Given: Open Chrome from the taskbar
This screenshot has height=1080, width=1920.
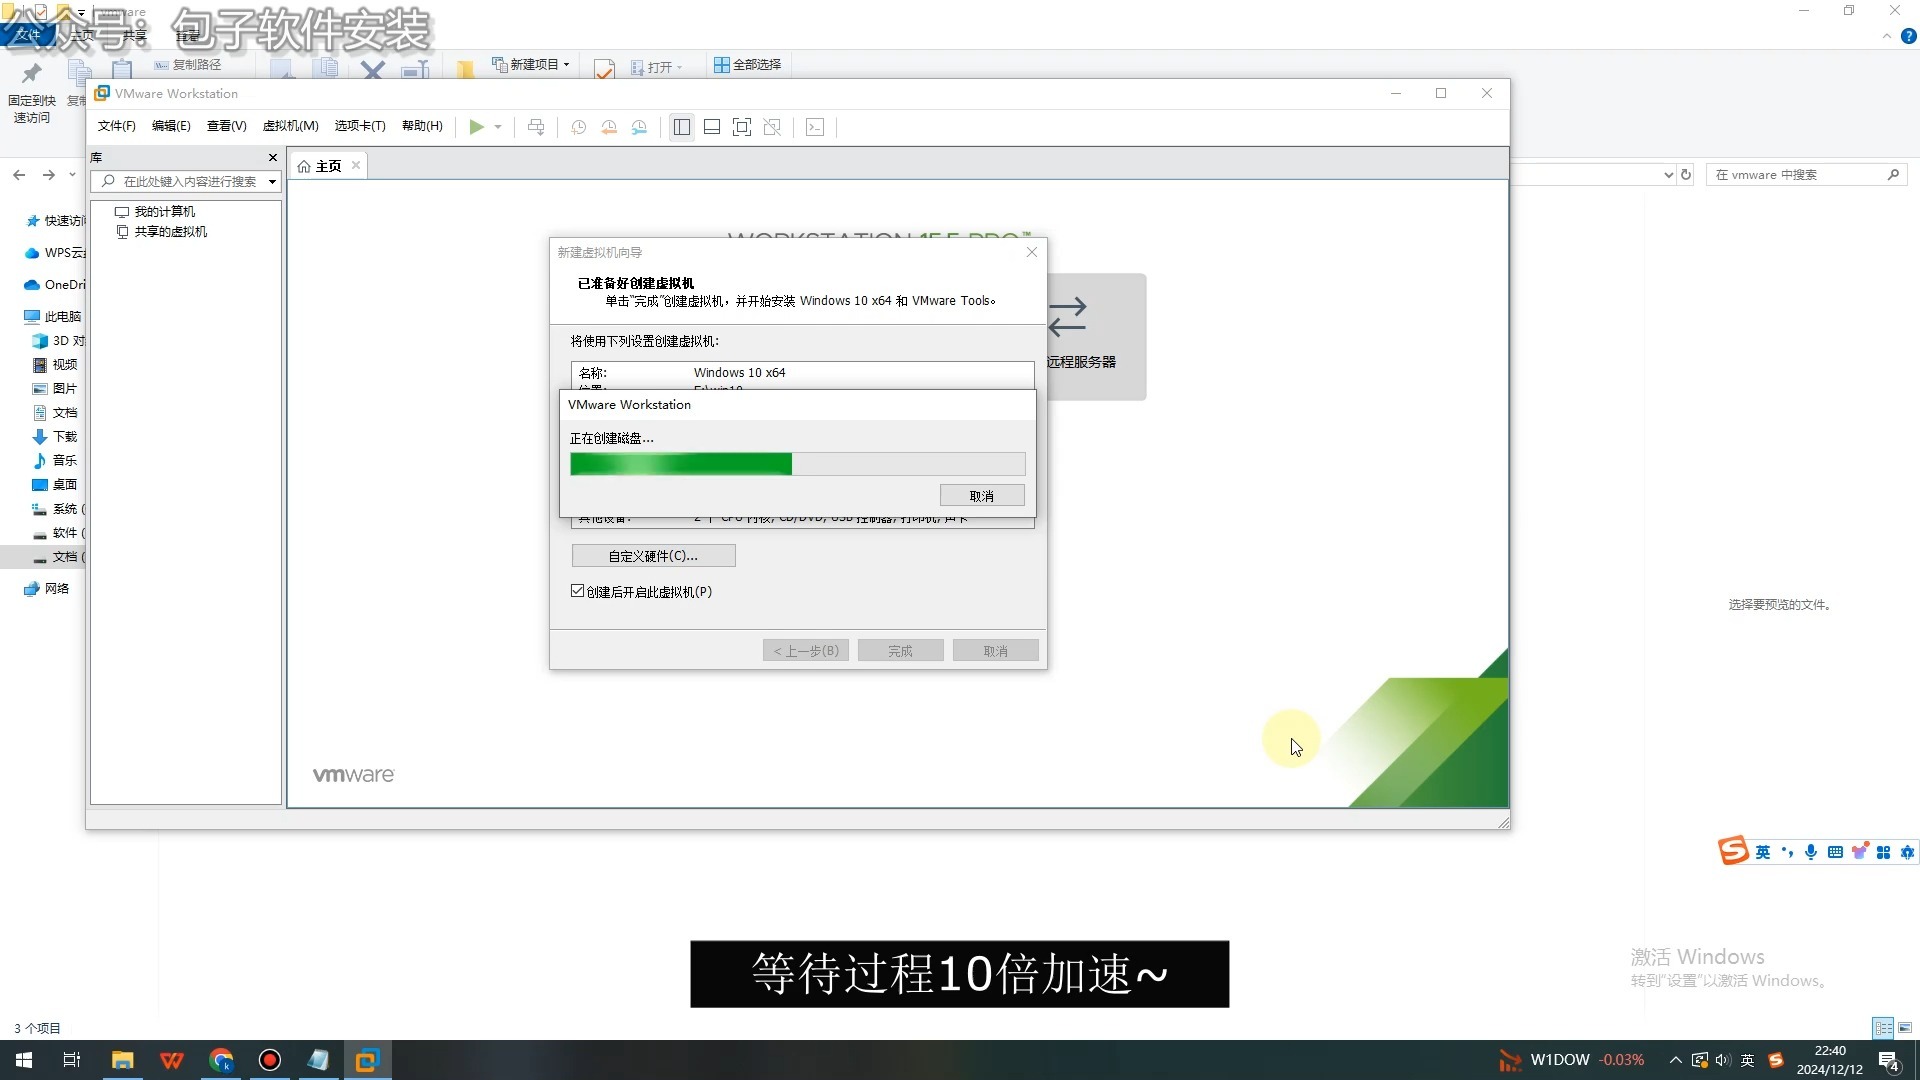Looking at the screenshot, I should tap(221, 1060).
